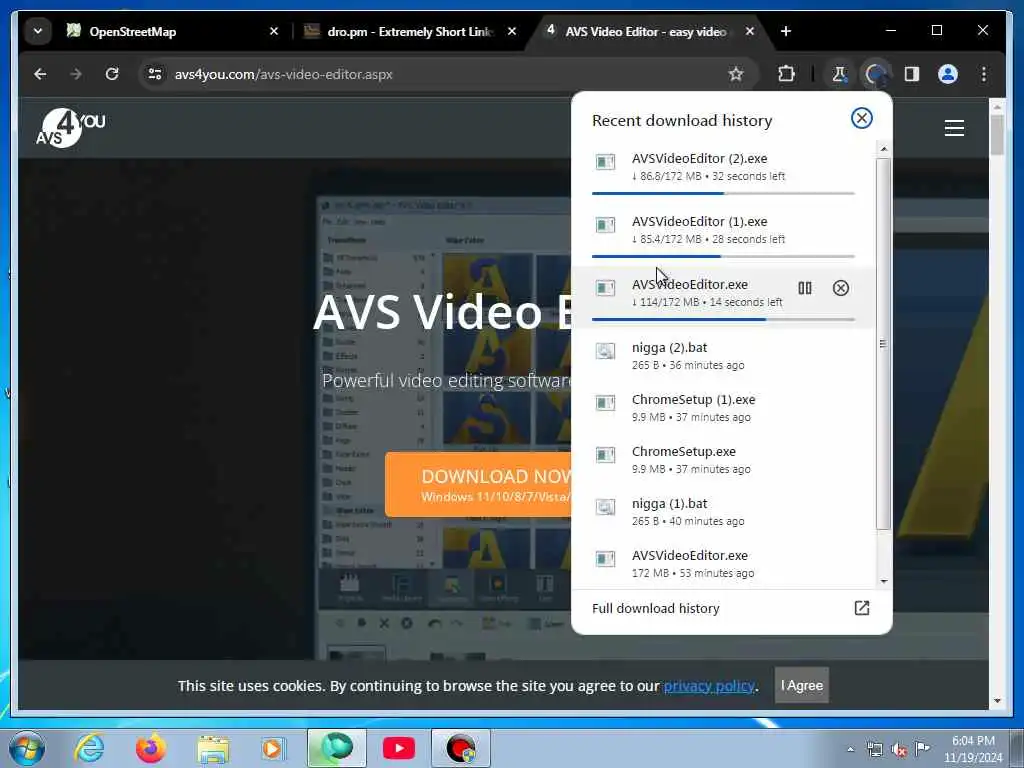This screenshot has width=1024, height=768.
Task: Open ChromeSetup.exe download entry
Action: tap(723, 460)
